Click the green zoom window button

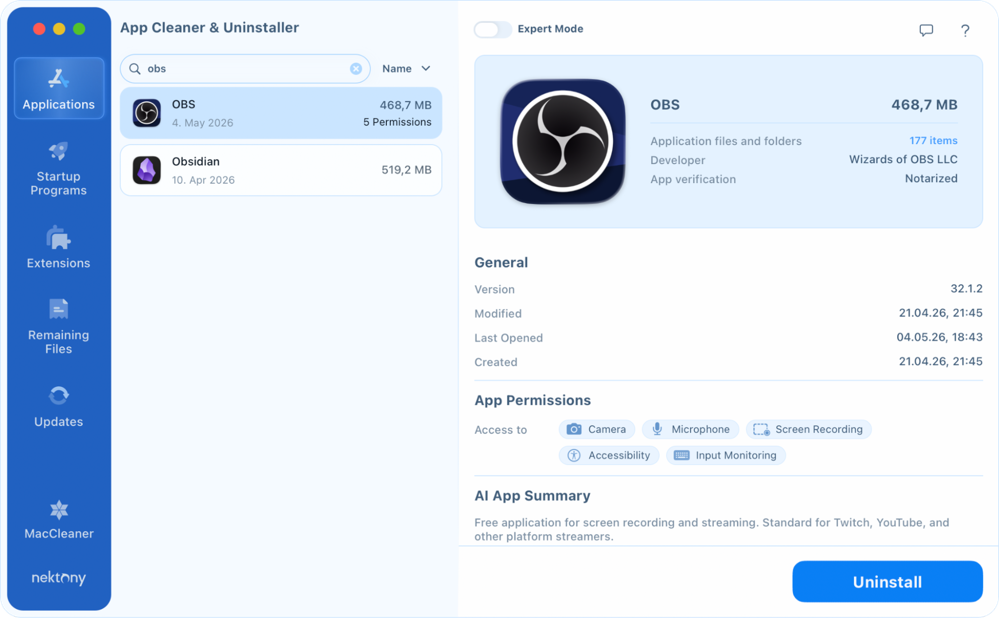[79, 29]
